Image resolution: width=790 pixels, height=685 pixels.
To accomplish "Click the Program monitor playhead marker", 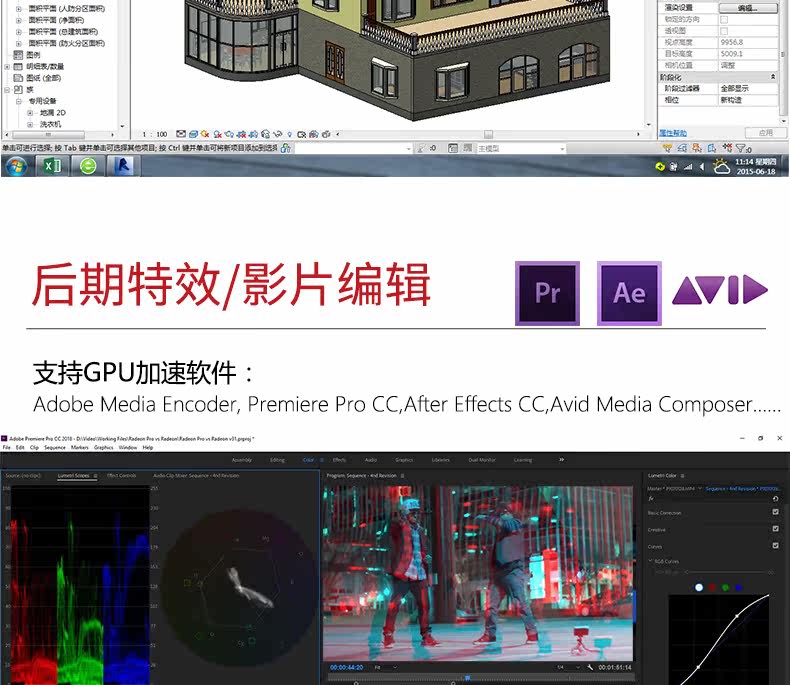I will coord(467,678).
